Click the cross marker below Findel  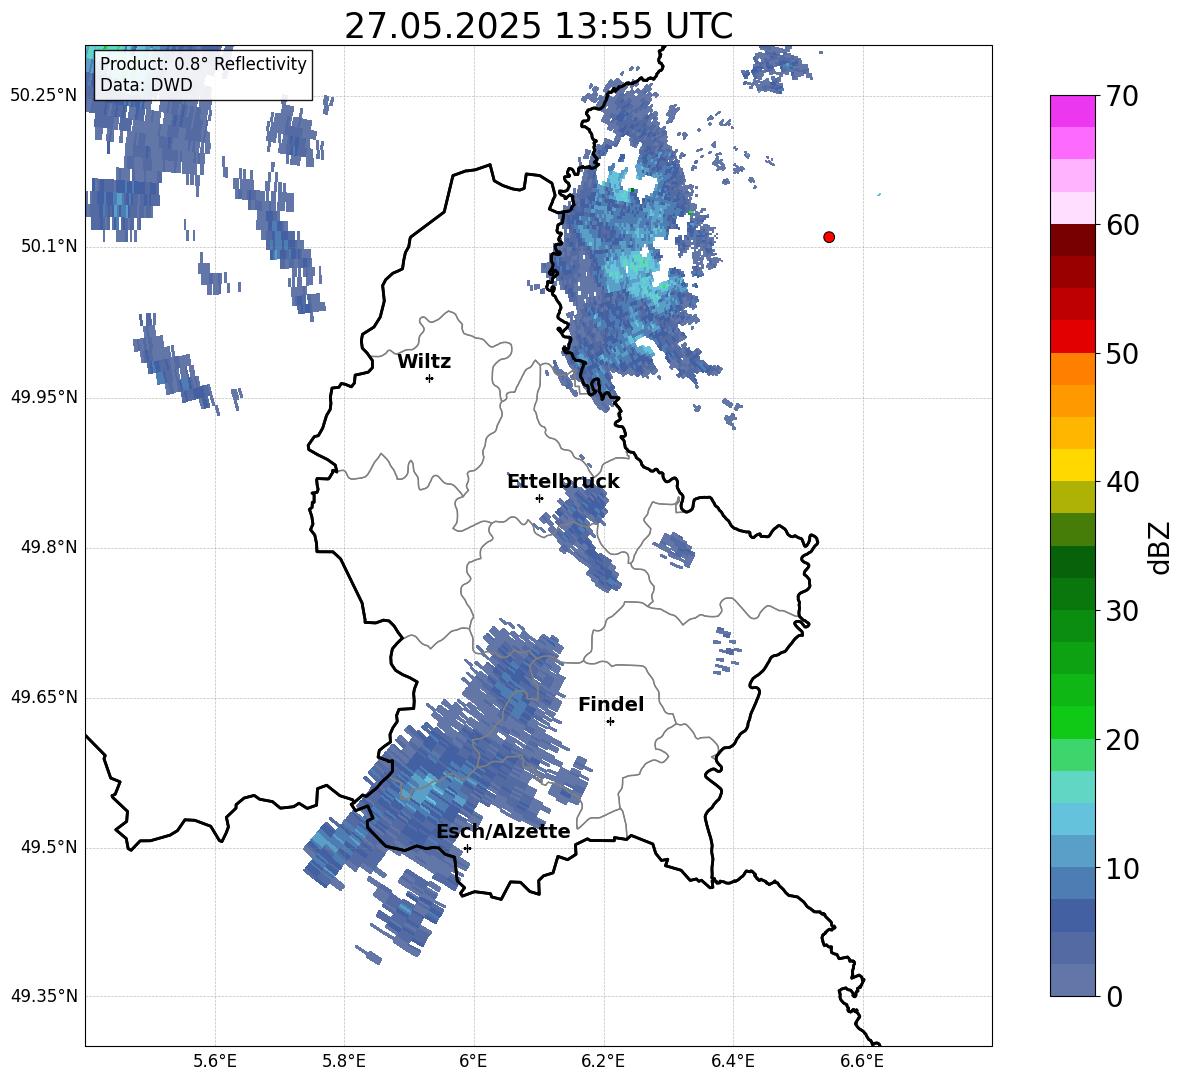[x=610, y=722]
